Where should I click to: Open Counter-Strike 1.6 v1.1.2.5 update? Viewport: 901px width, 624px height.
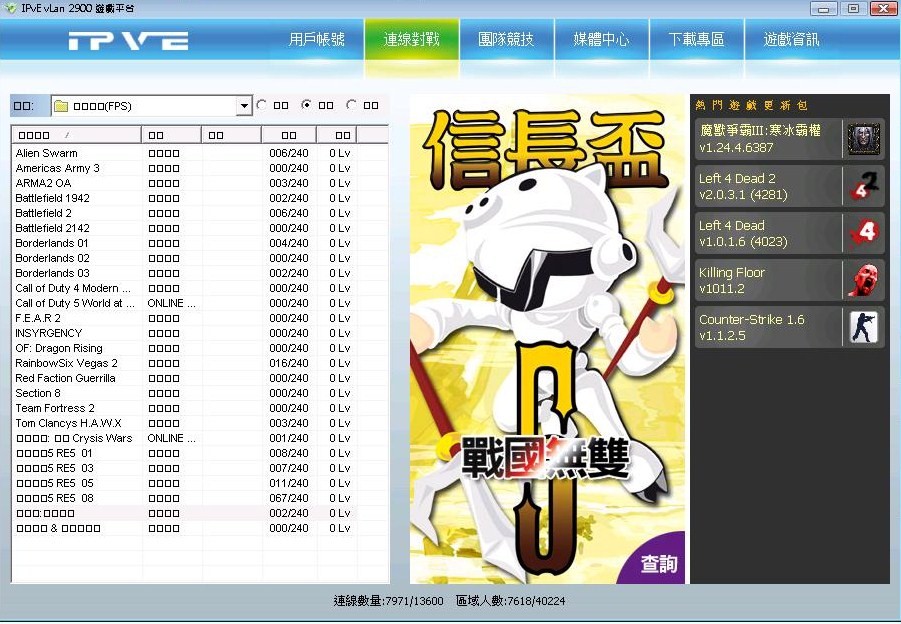pyautogui.click(x=790, y=327)
